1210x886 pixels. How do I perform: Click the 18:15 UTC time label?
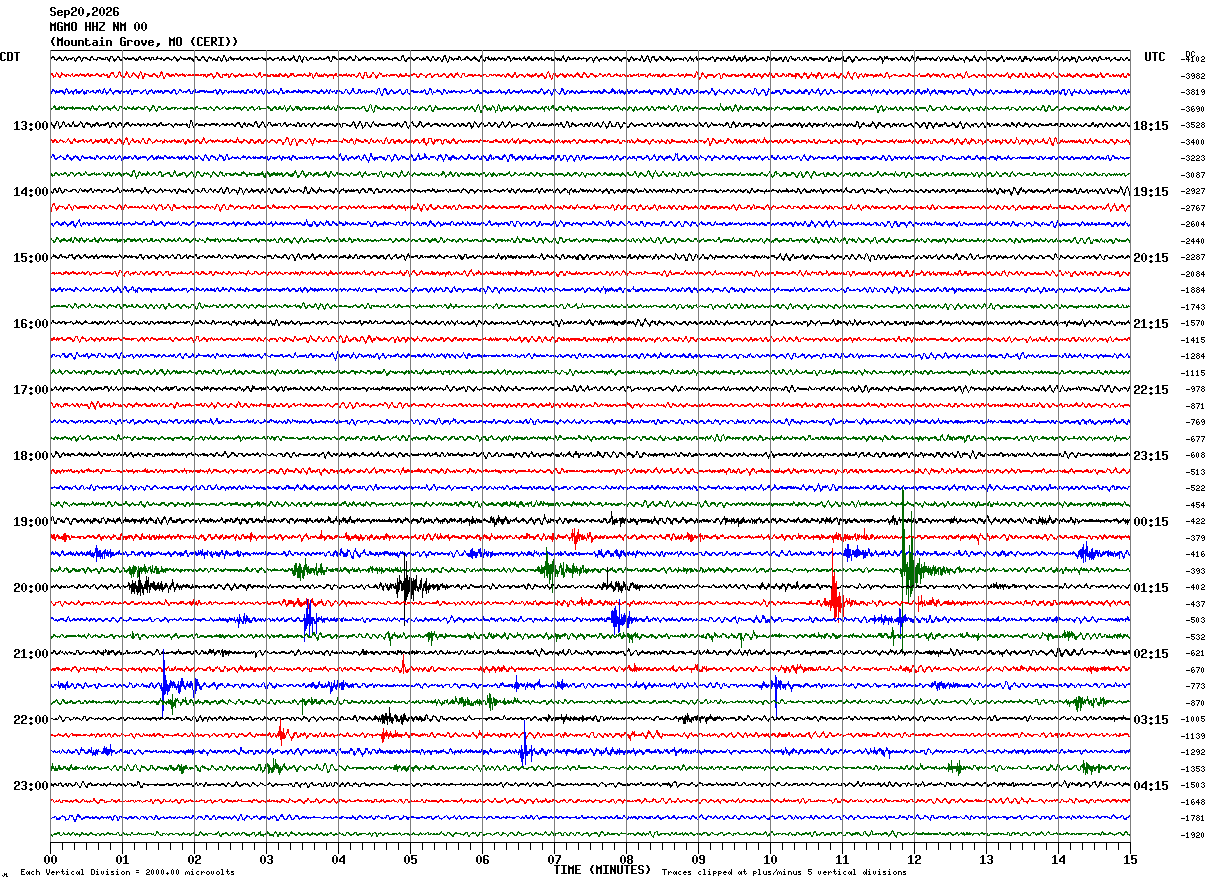click(1151, 126)
